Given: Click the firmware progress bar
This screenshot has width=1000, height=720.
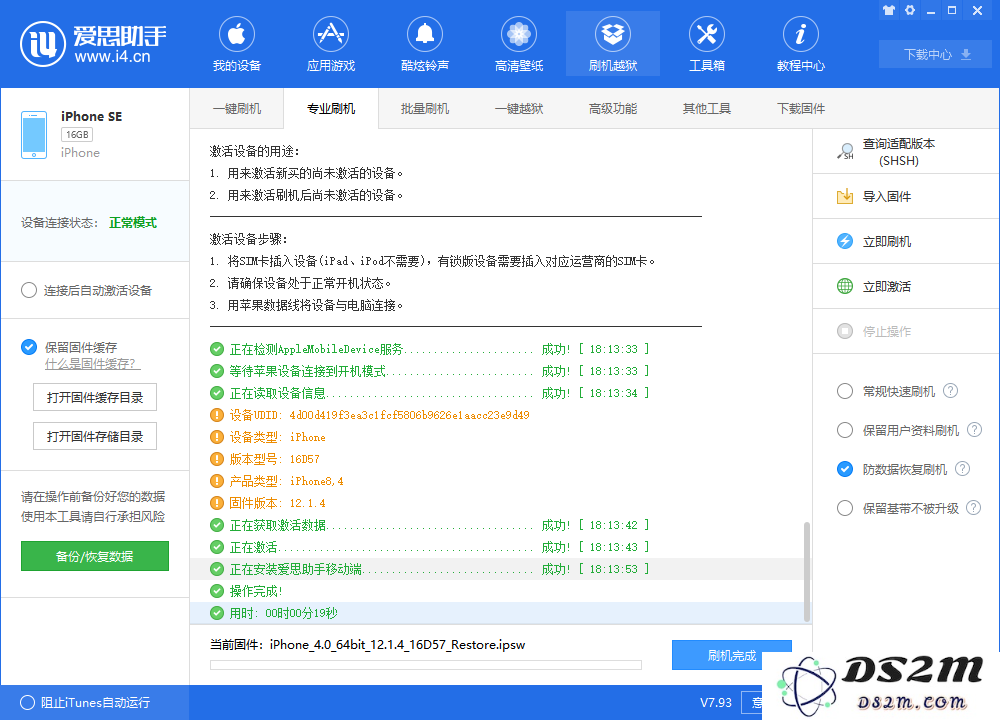Looking at the screenshot, I should tap(425, 665).
